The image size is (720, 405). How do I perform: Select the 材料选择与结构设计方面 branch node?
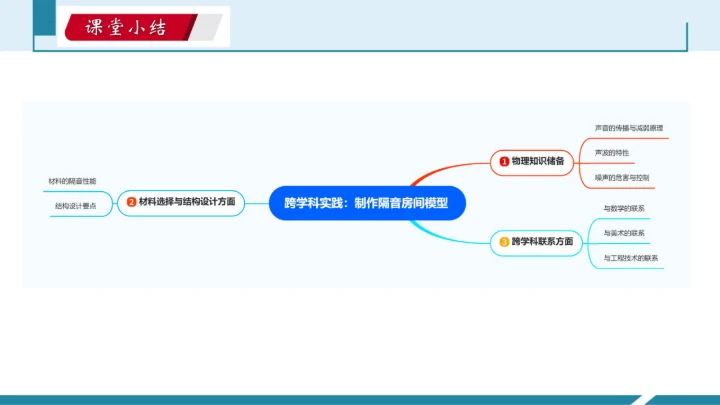(187, 201)
